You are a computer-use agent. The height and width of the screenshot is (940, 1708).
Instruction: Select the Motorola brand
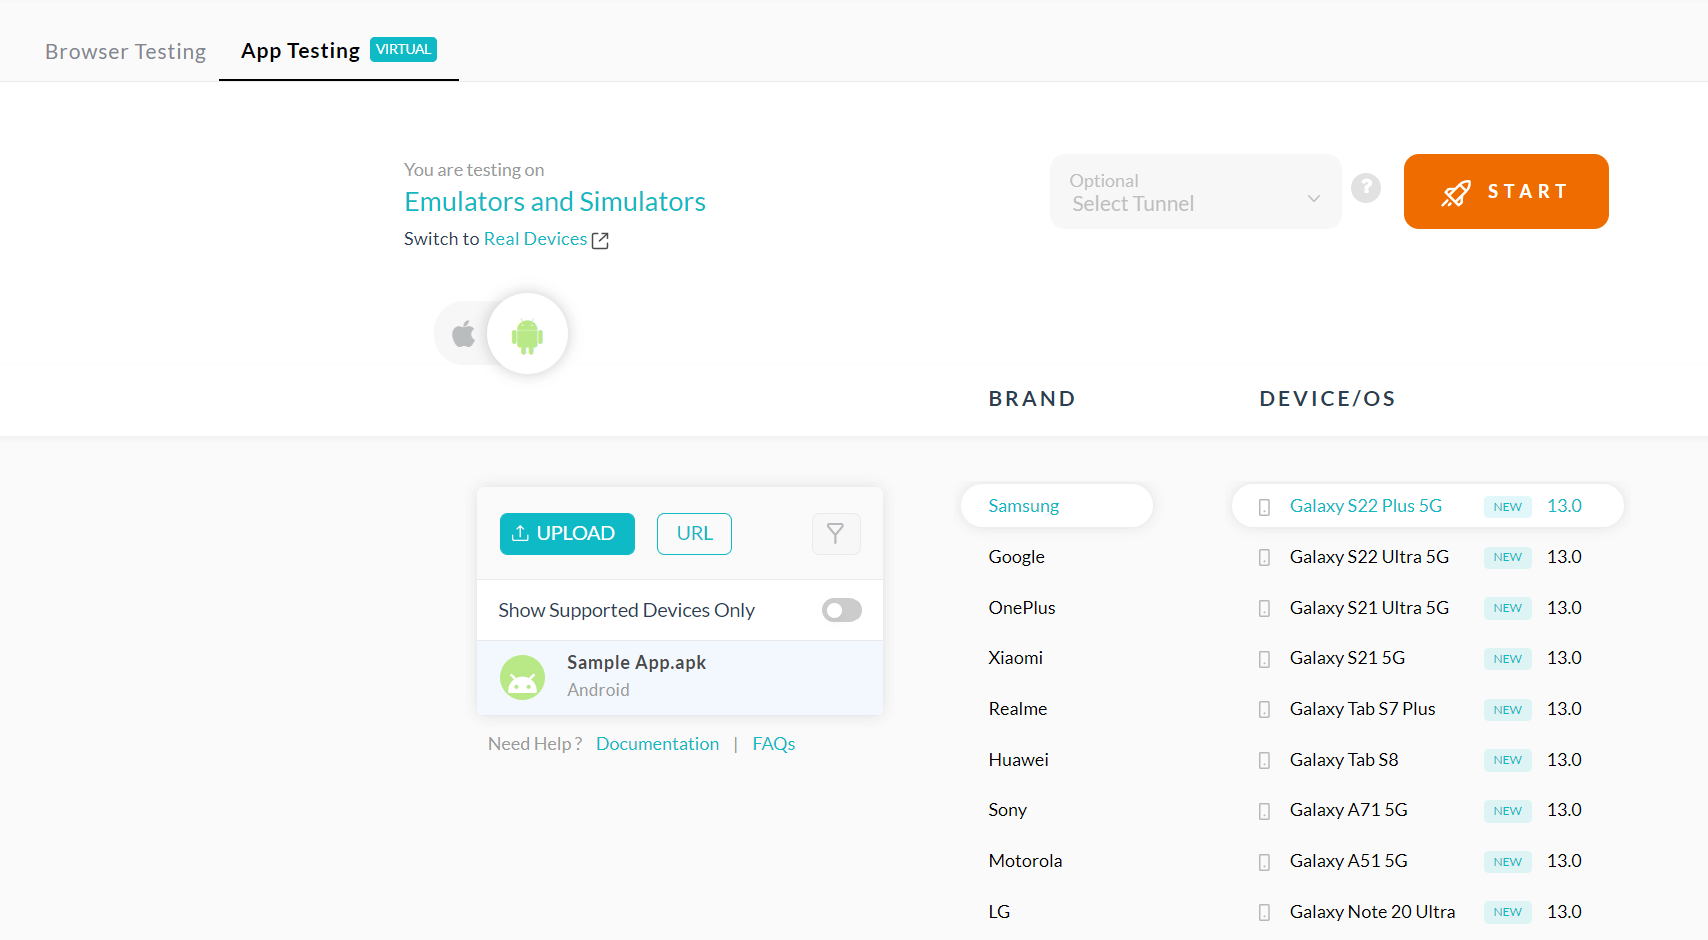coord(1025,861)
